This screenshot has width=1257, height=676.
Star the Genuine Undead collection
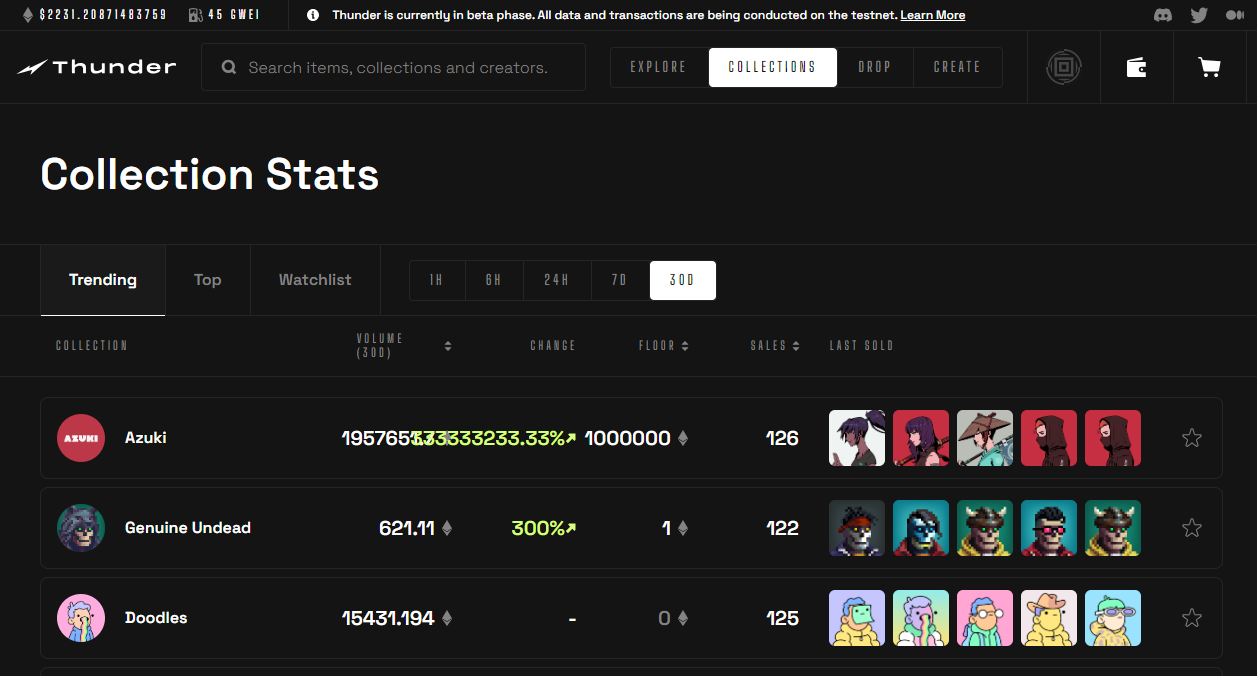click(1191, 528)
